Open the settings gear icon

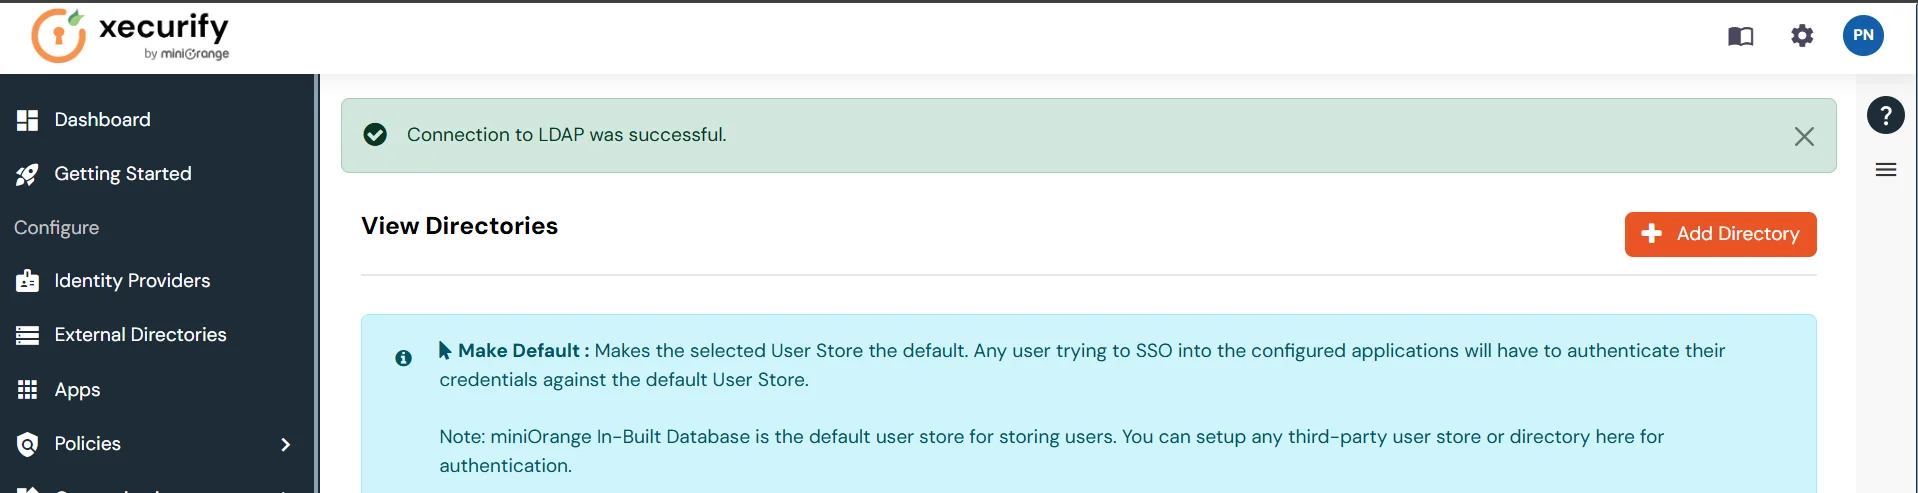click(1802, 36)
